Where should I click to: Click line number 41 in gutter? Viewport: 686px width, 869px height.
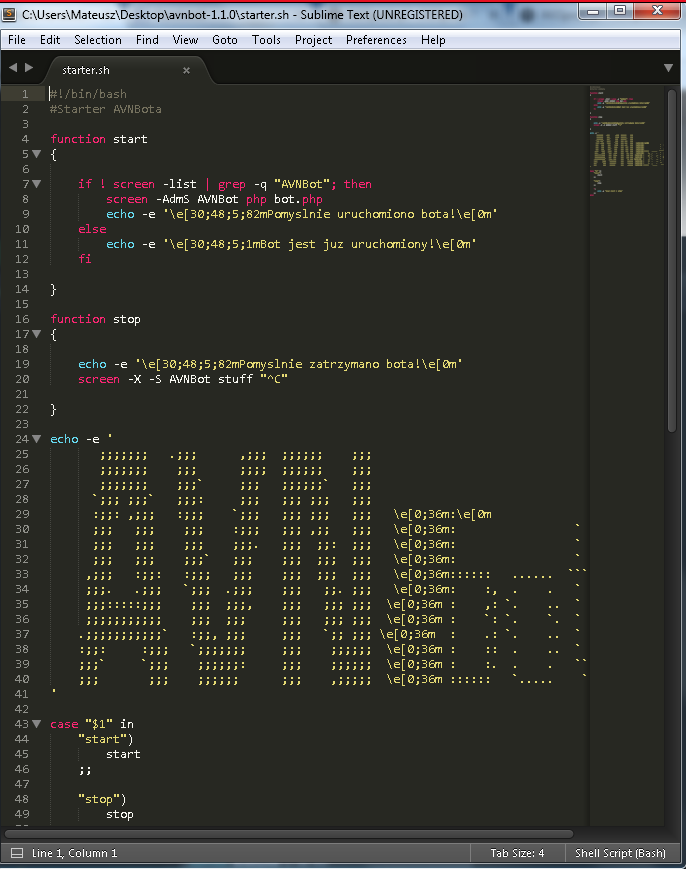tap(22, 694)
